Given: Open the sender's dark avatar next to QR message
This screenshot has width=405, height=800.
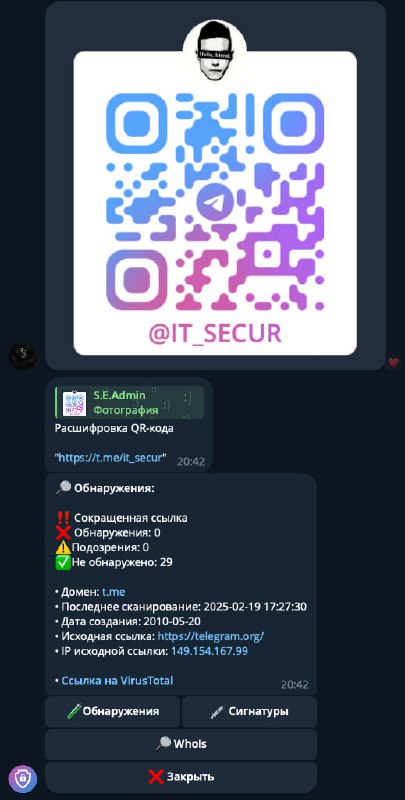Looking at the screenshot, I should pyautogui.click(x=22, y=356).
